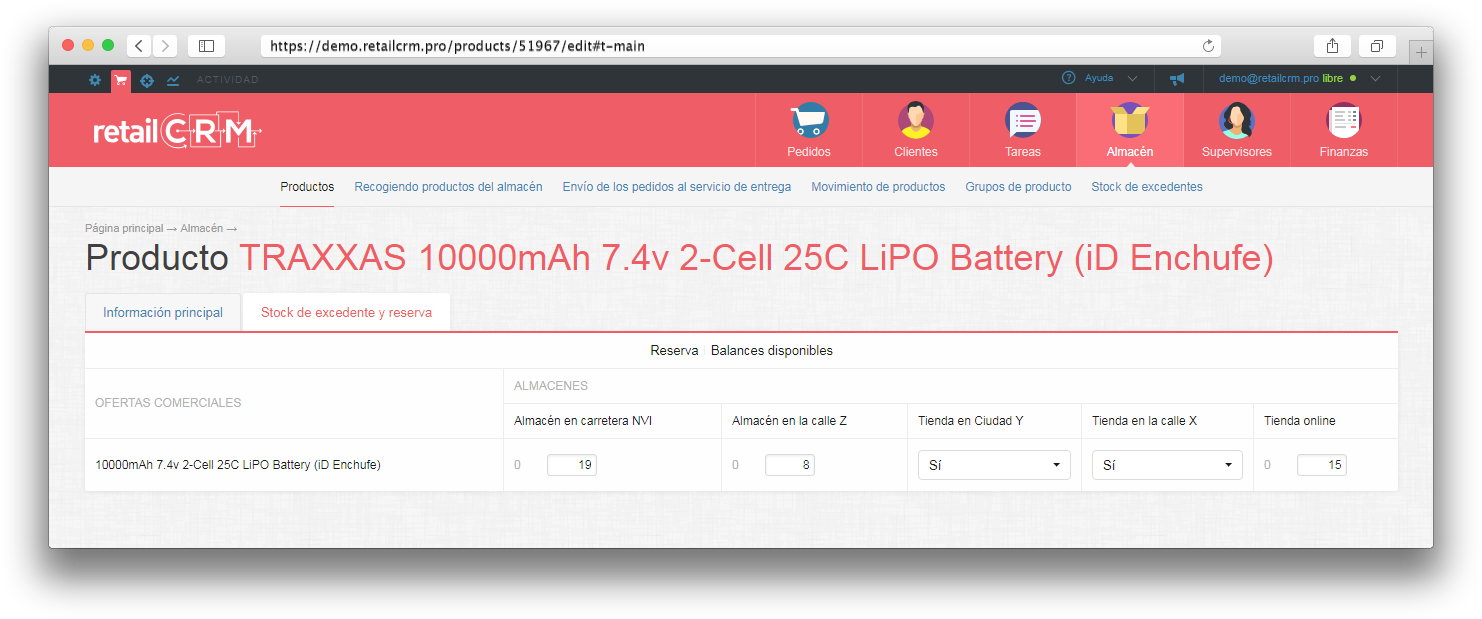Viewport: 1482px width, 619px height.
Task: Click the retailCRM logo
Action: point(177,131)
